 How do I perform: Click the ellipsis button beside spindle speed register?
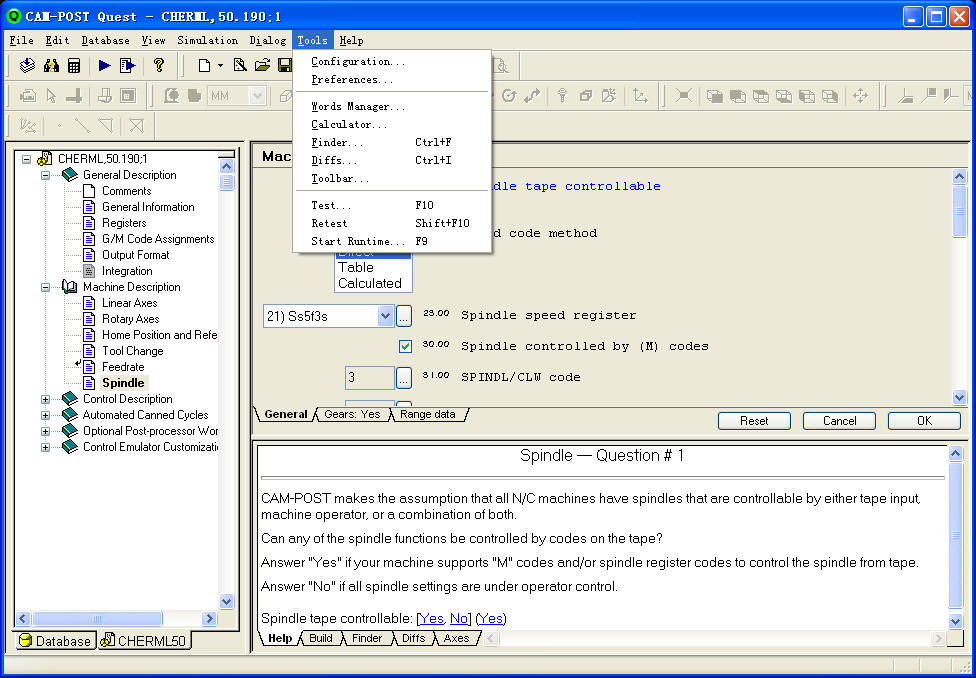403,316
